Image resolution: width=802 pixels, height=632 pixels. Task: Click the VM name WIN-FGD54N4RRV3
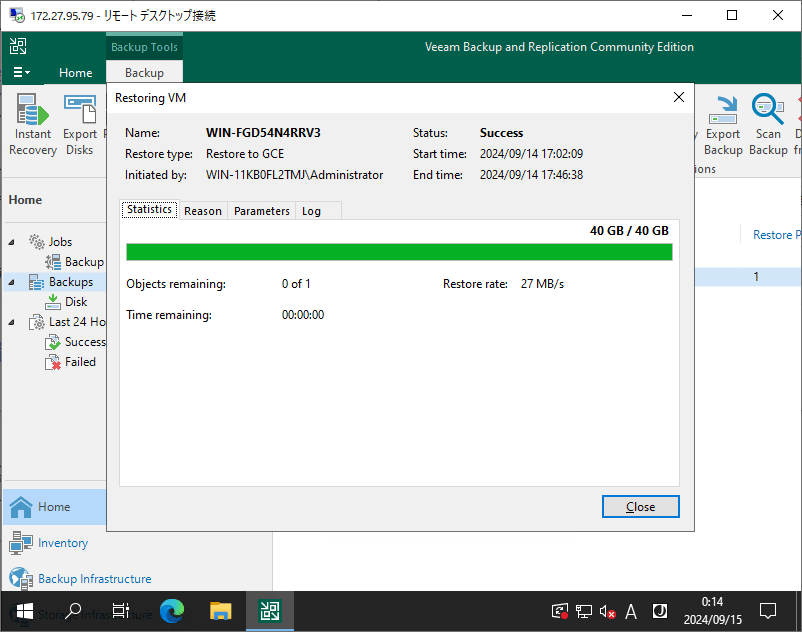click(263, 133)
